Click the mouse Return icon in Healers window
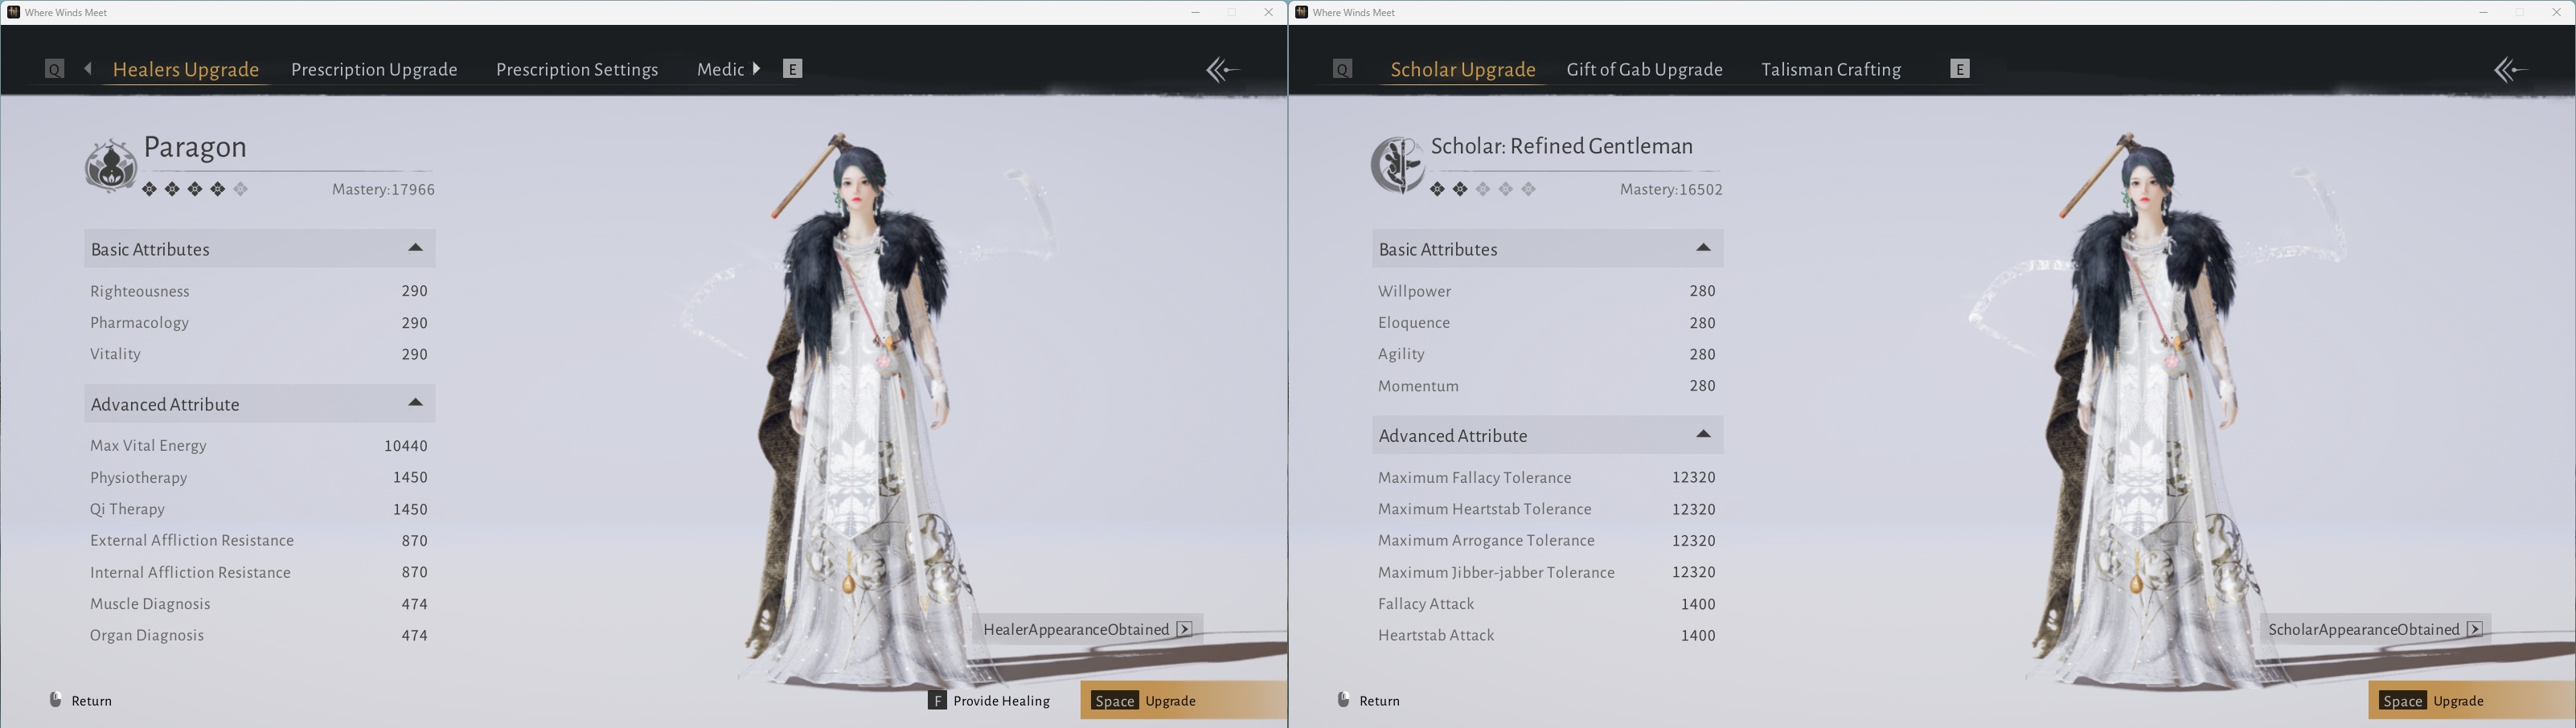 point(56,700)
